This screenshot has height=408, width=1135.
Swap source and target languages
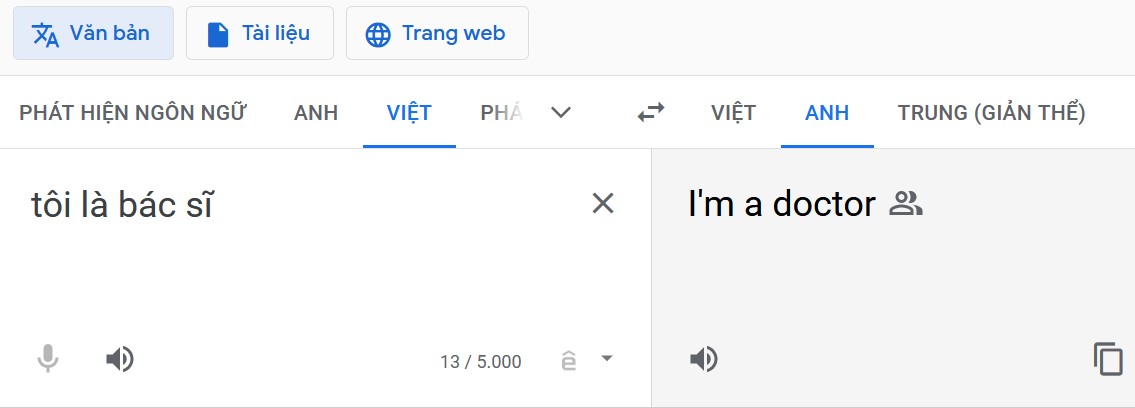point(650,112)
